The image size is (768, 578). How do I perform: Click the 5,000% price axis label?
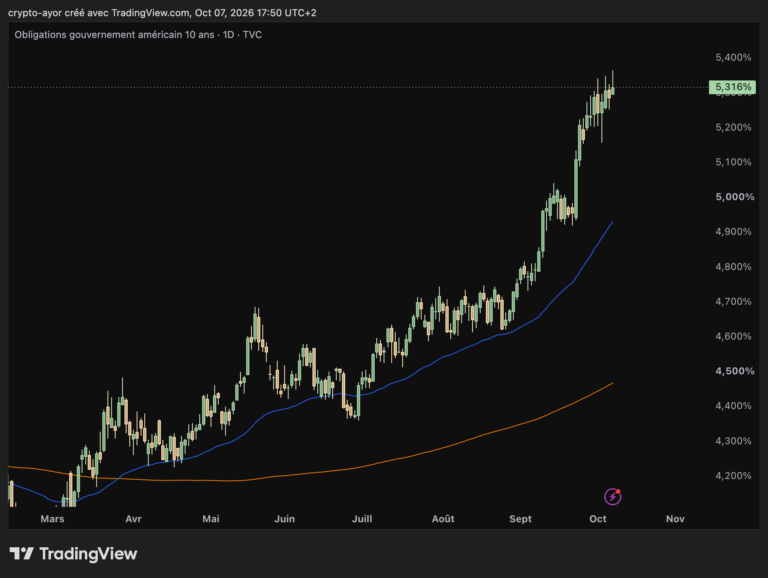[735, 197]
